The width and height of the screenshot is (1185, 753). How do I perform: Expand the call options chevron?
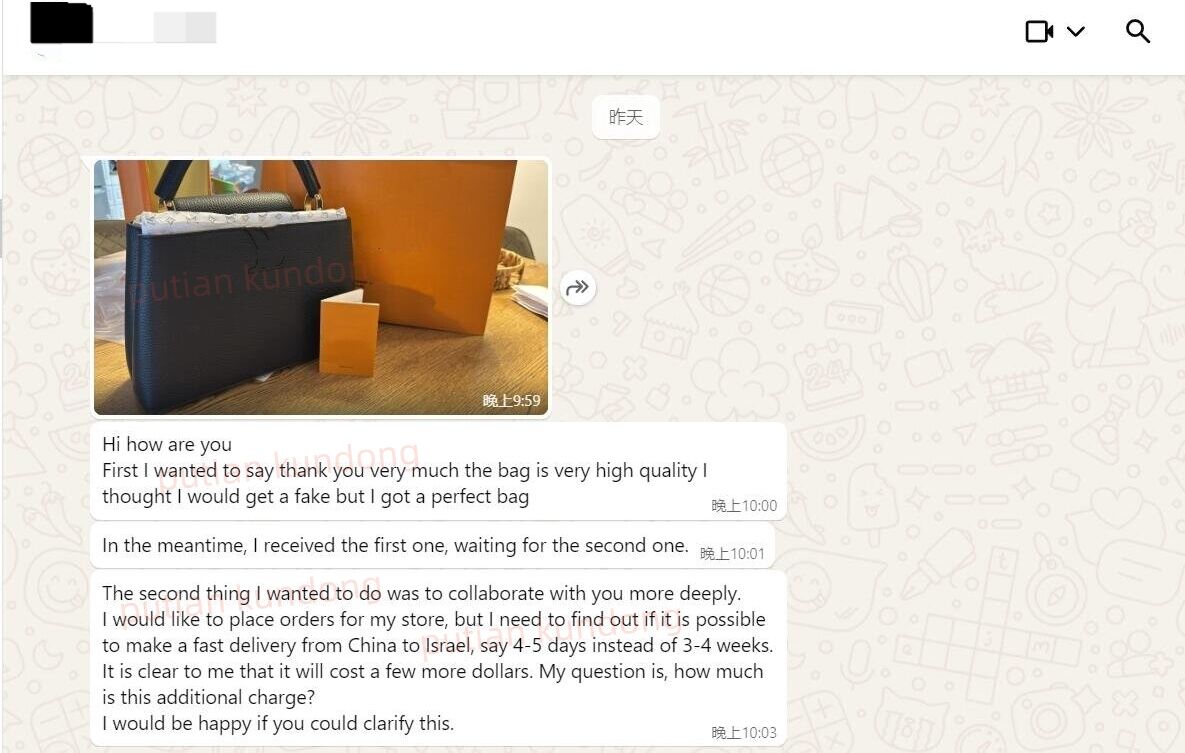[1075, 31]
